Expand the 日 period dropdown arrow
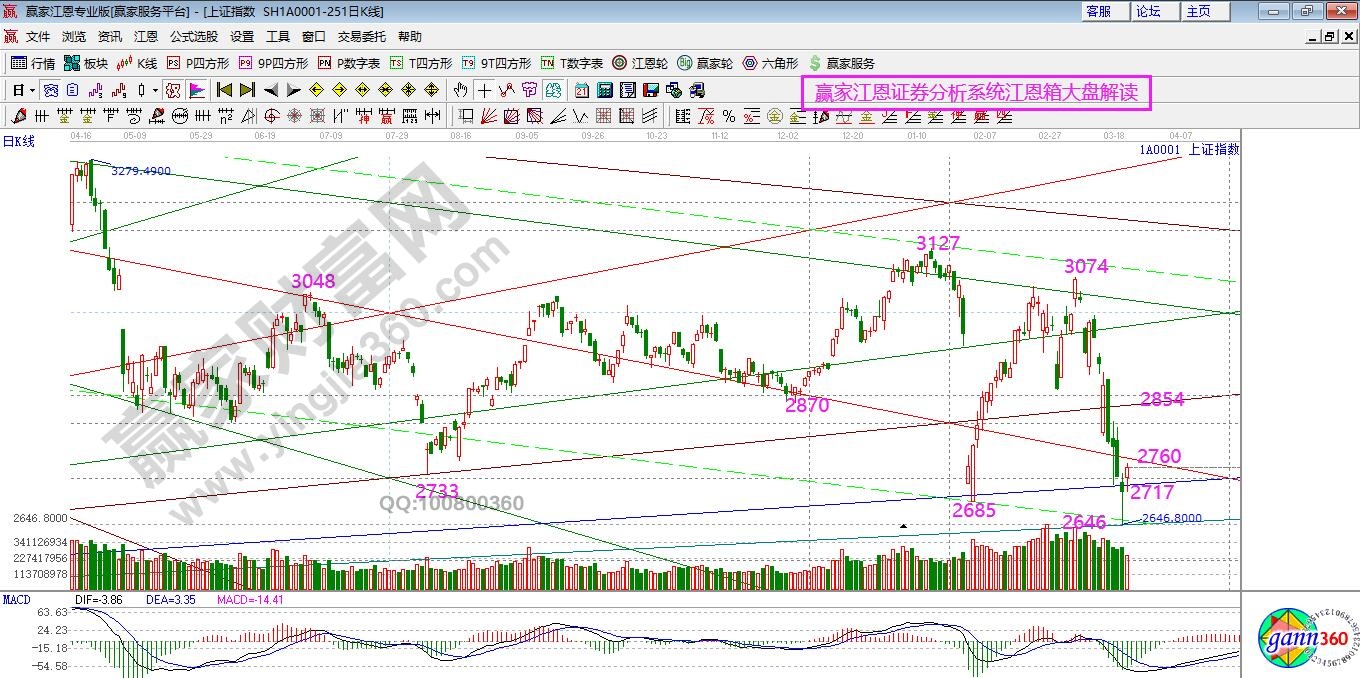Image resolution: width=1360 pixels, height=678 pixels. (32, 90)
